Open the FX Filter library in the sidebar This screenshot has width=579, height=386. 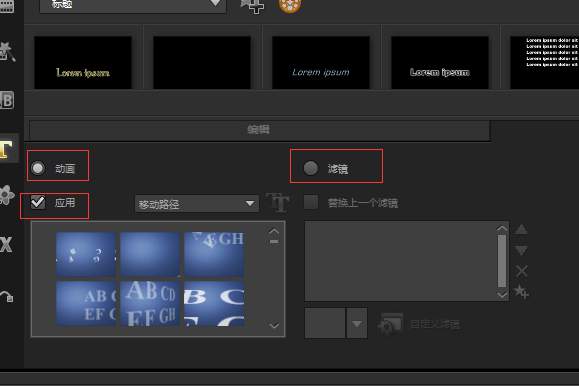(7, 245)
